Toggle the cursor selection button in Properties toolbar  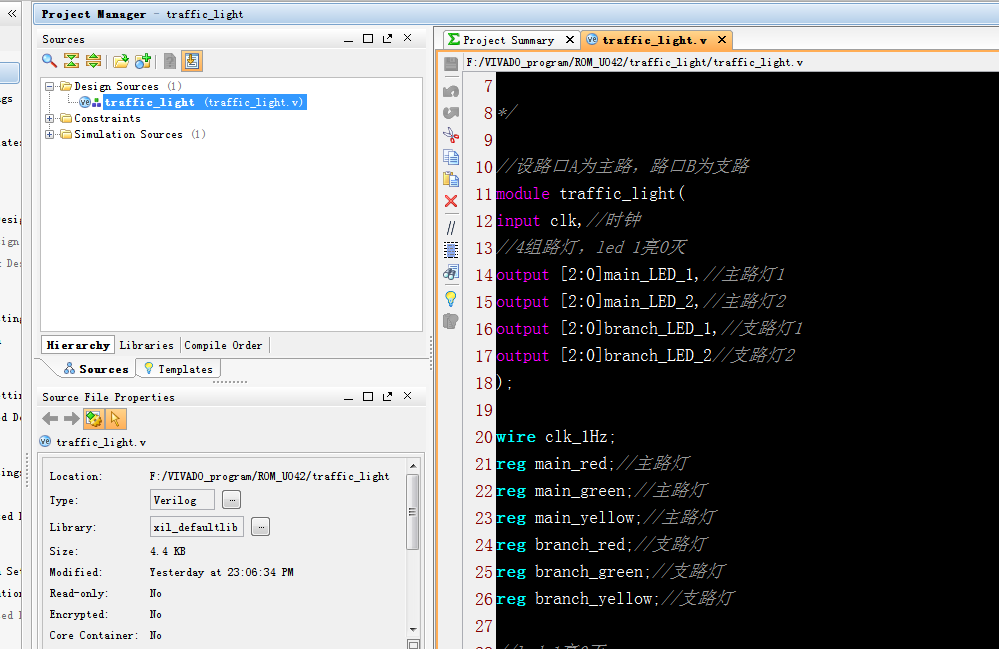(x=115, y=419)
